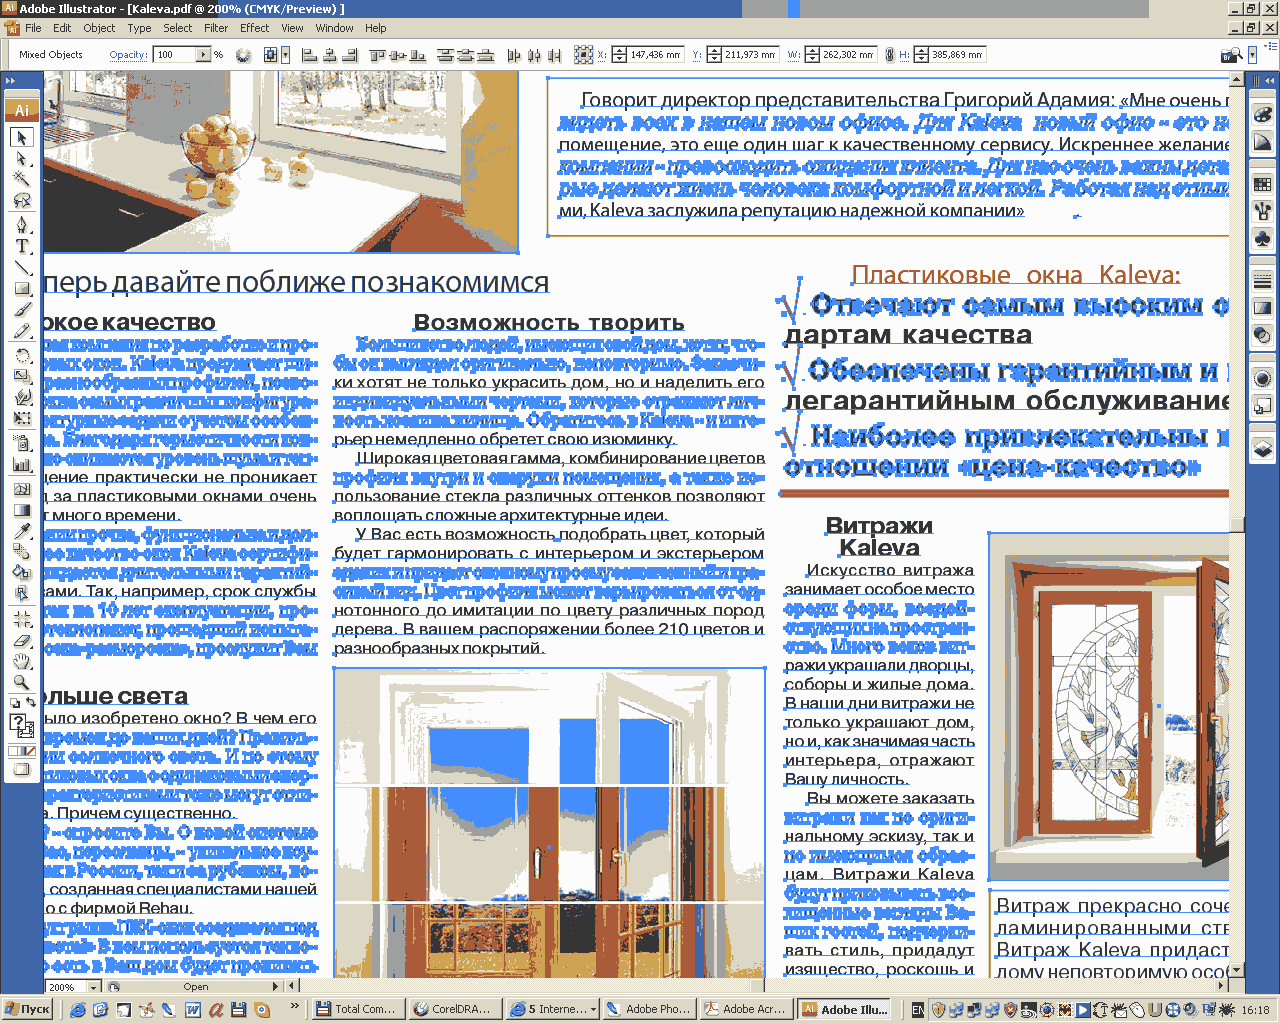This screenshot has height=1024, width=1280.
Task: Open the status bar display options arrow
Action: (275, 986)
